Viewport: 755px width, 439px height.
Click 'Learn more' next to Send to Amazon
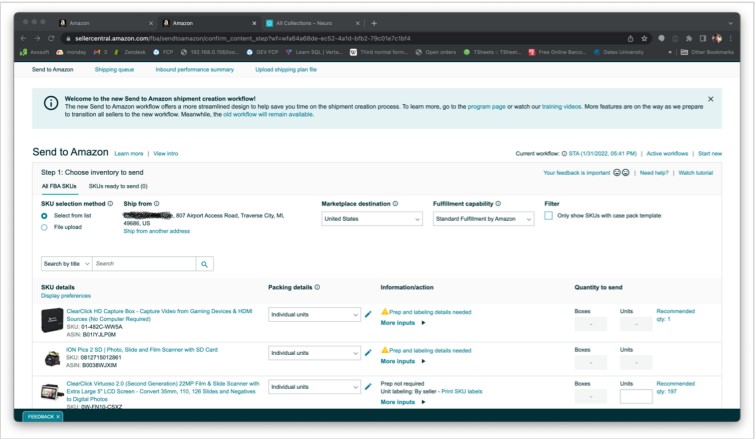pyautogui.click(x=129, y=154)
